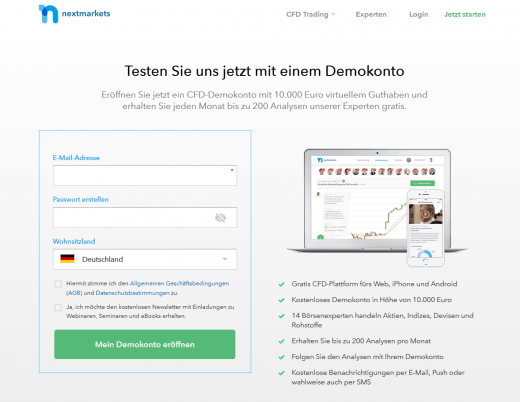Click checkmark beside Kostenlose Benachrichtigungen
The width and height of the screenshot is (520, 402).
[x=282, y=373]
